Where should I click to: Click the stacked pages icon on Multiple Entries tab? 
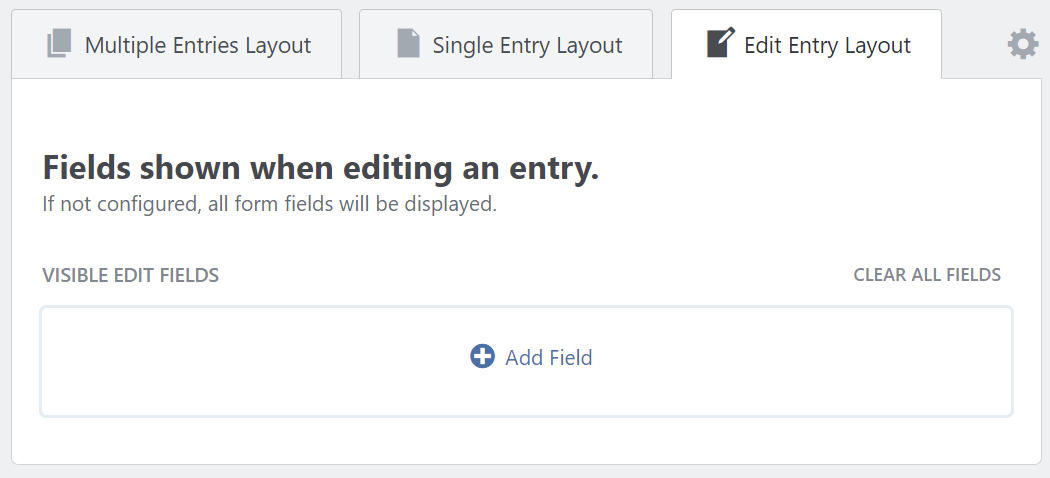click(59, 45)
